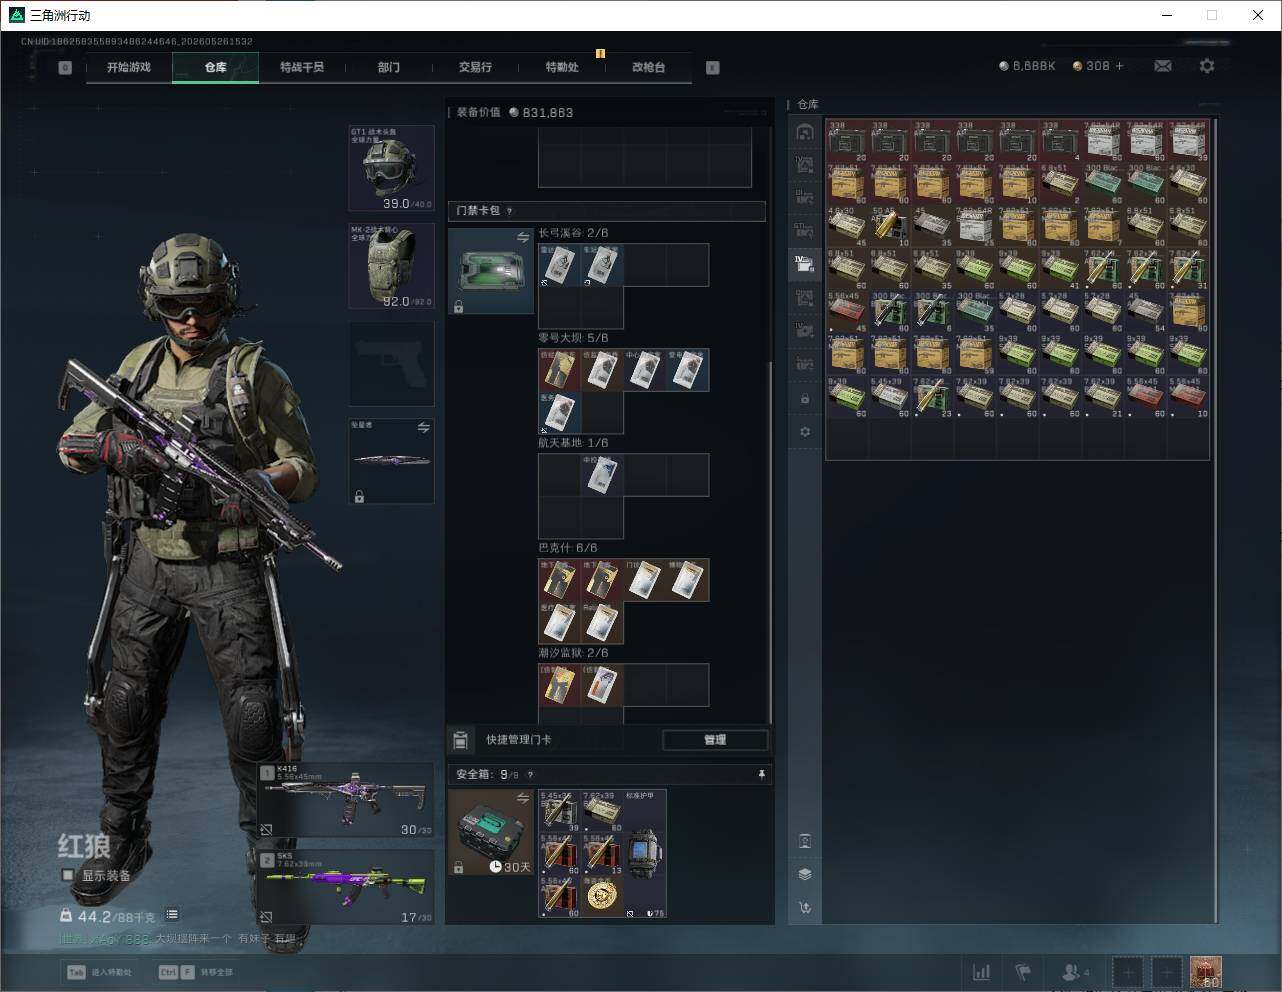Click the Tab 进入特勤处 shortcut button
The width and height of the screenshot is (1282, 992).
click(100, 972)
